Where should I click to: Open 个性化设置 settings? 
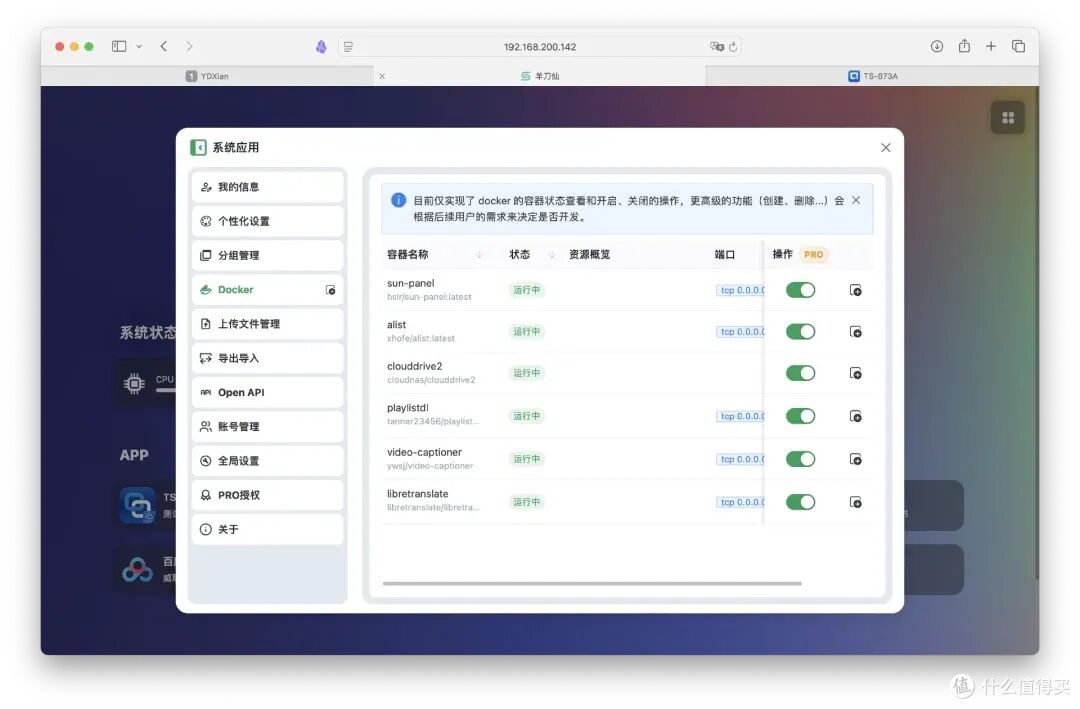click(267, 221)
